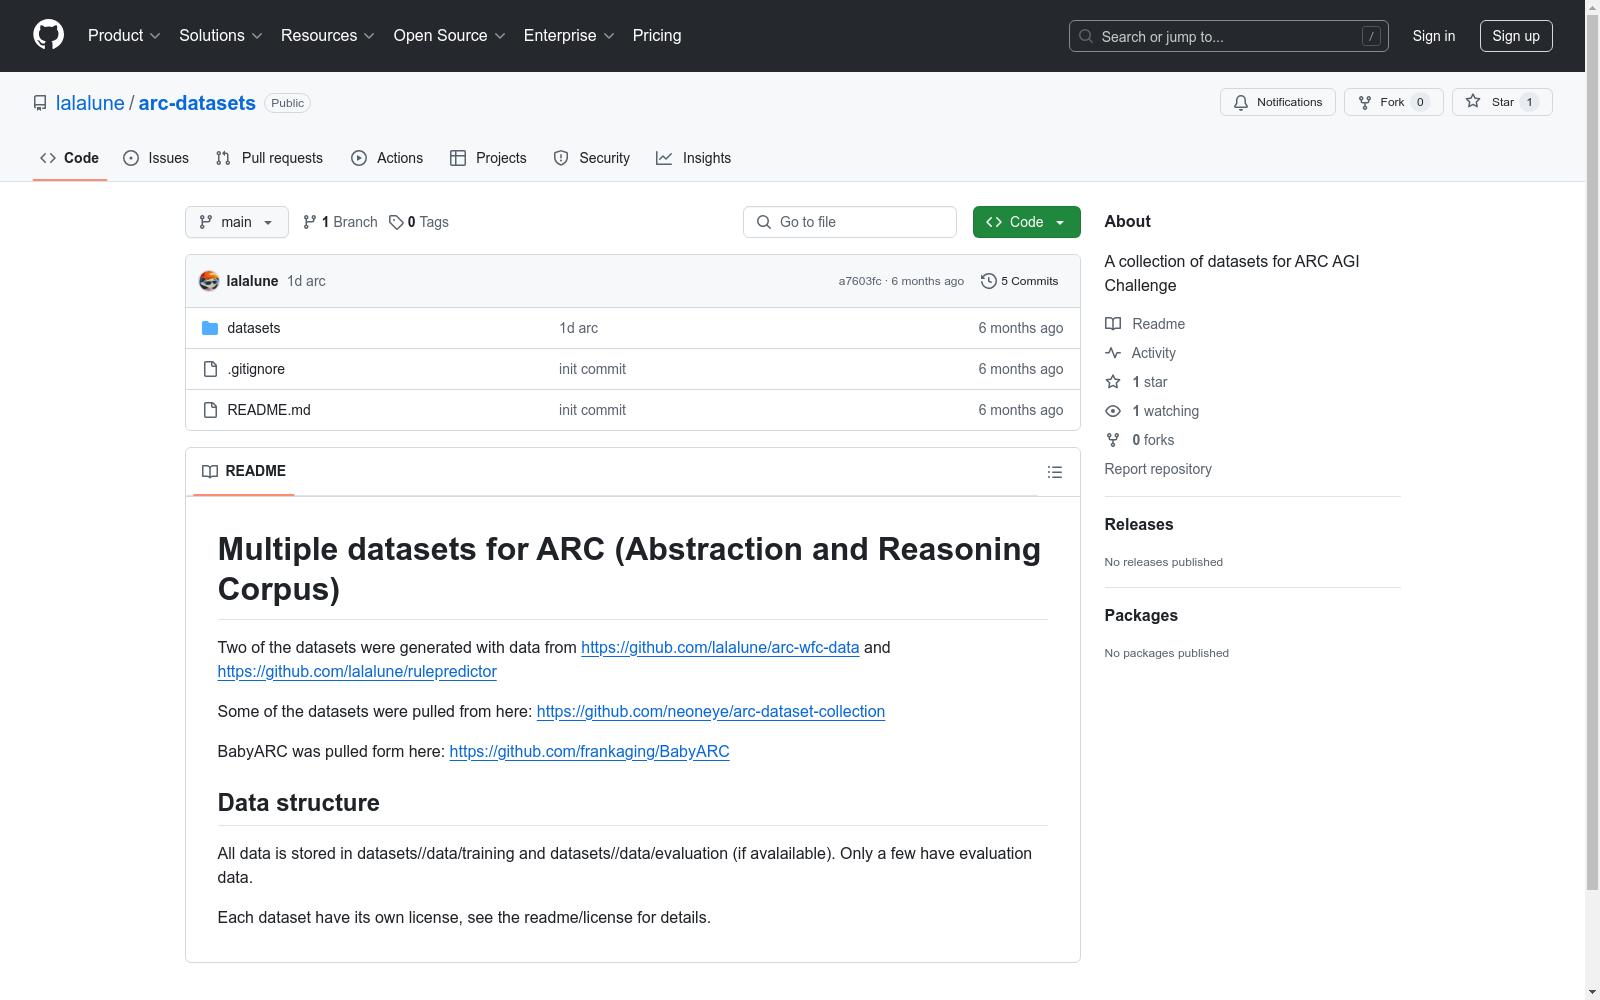Open the Releases section heading
The height and width of the screenshot is (1000, 1600).
click(1139, 524)
